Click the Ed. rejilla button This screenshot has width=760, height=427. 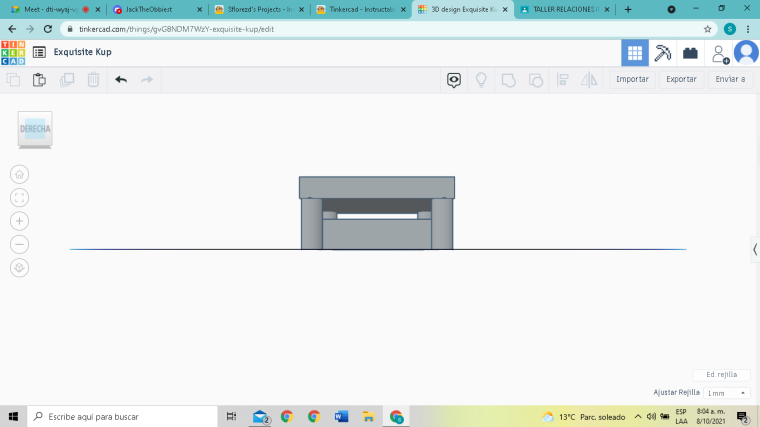click(x=722, y=375)
